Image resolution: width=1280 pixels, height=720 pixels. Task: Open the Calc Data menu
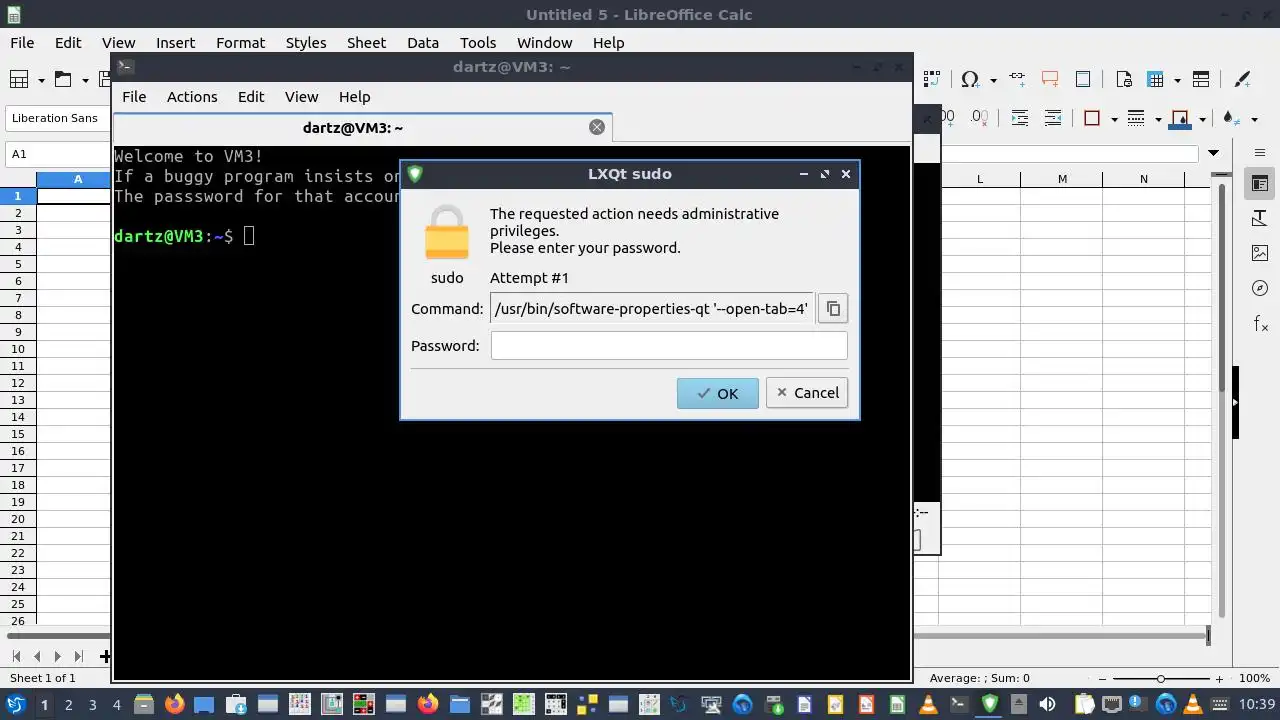point(423,43)
